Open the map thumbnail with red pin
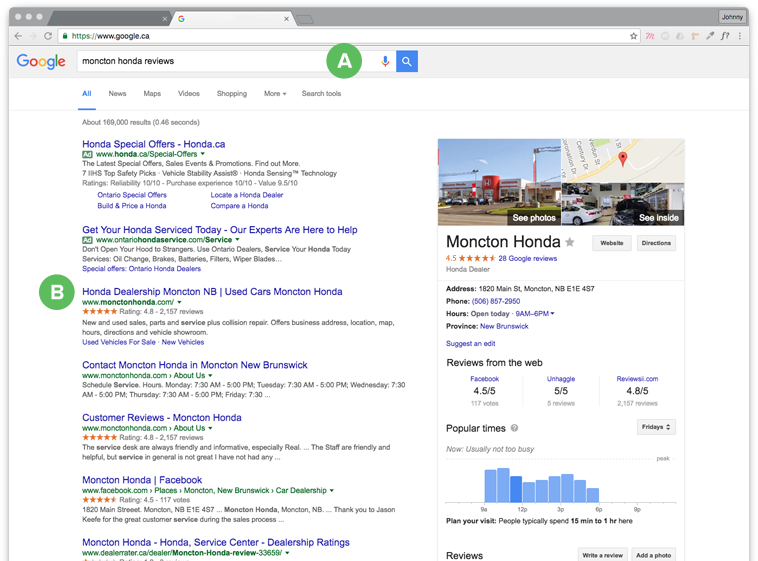 623,161
